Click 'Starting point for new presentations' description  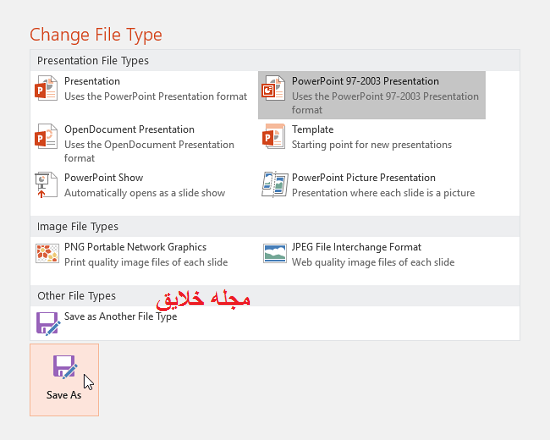371,145
